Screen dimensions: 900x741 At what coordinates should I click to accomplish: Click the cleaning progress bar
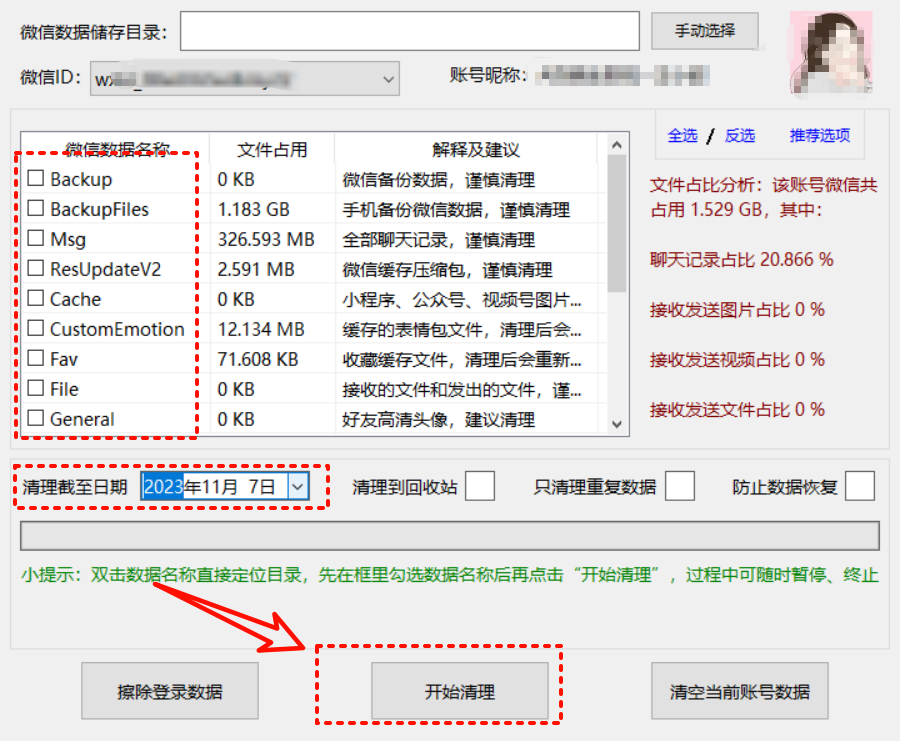tap(450, 536)
